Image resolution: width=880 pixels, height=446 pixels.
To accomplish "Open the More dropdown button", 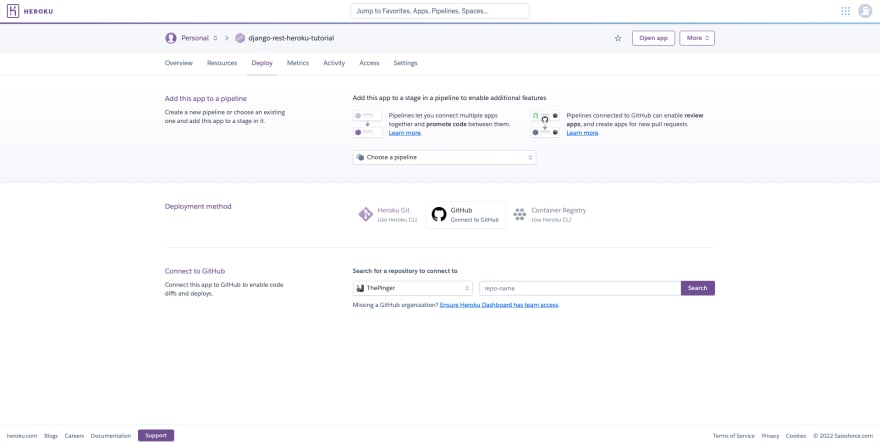I will (697, 38).
